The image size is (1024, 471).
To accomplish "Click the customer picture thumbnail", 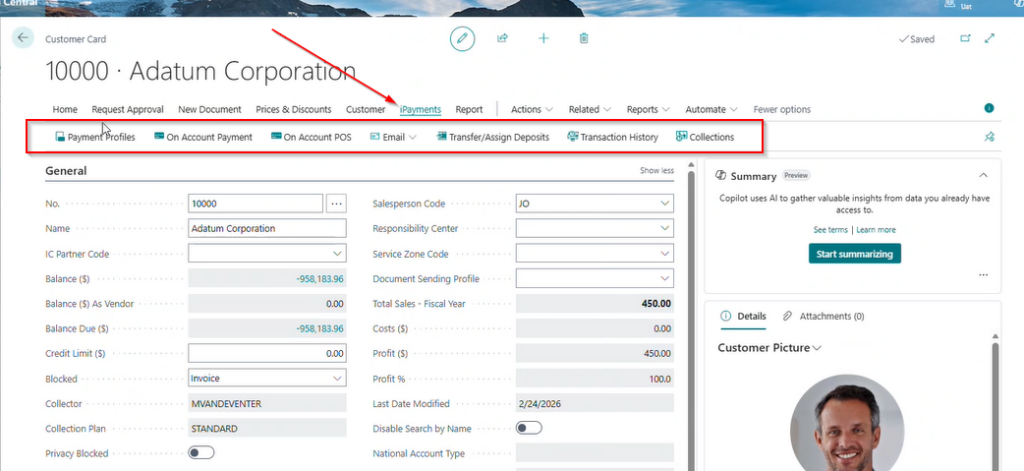I will click(x=847, y=425).
